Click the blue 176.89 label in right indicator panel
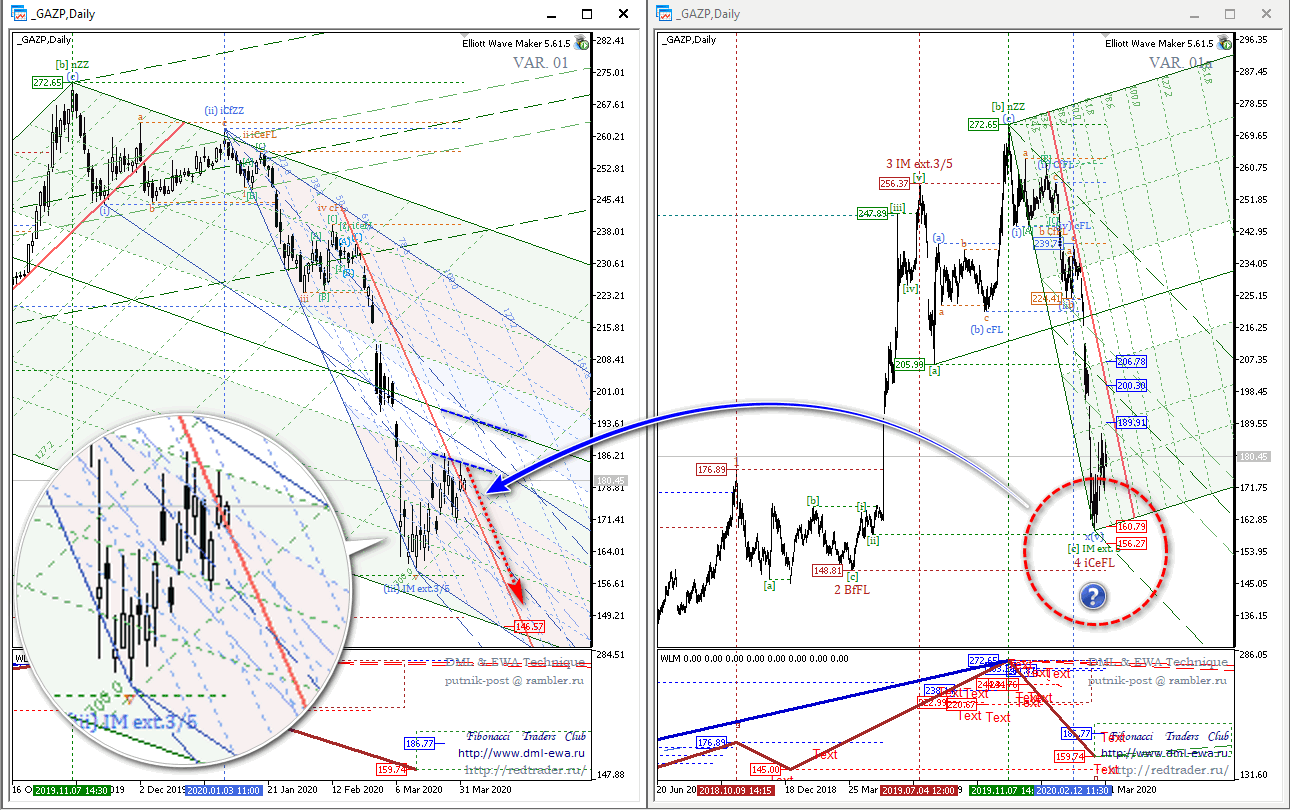This screenshot has height=810, width=1290. pyautogui.click(x=711, y=743)
